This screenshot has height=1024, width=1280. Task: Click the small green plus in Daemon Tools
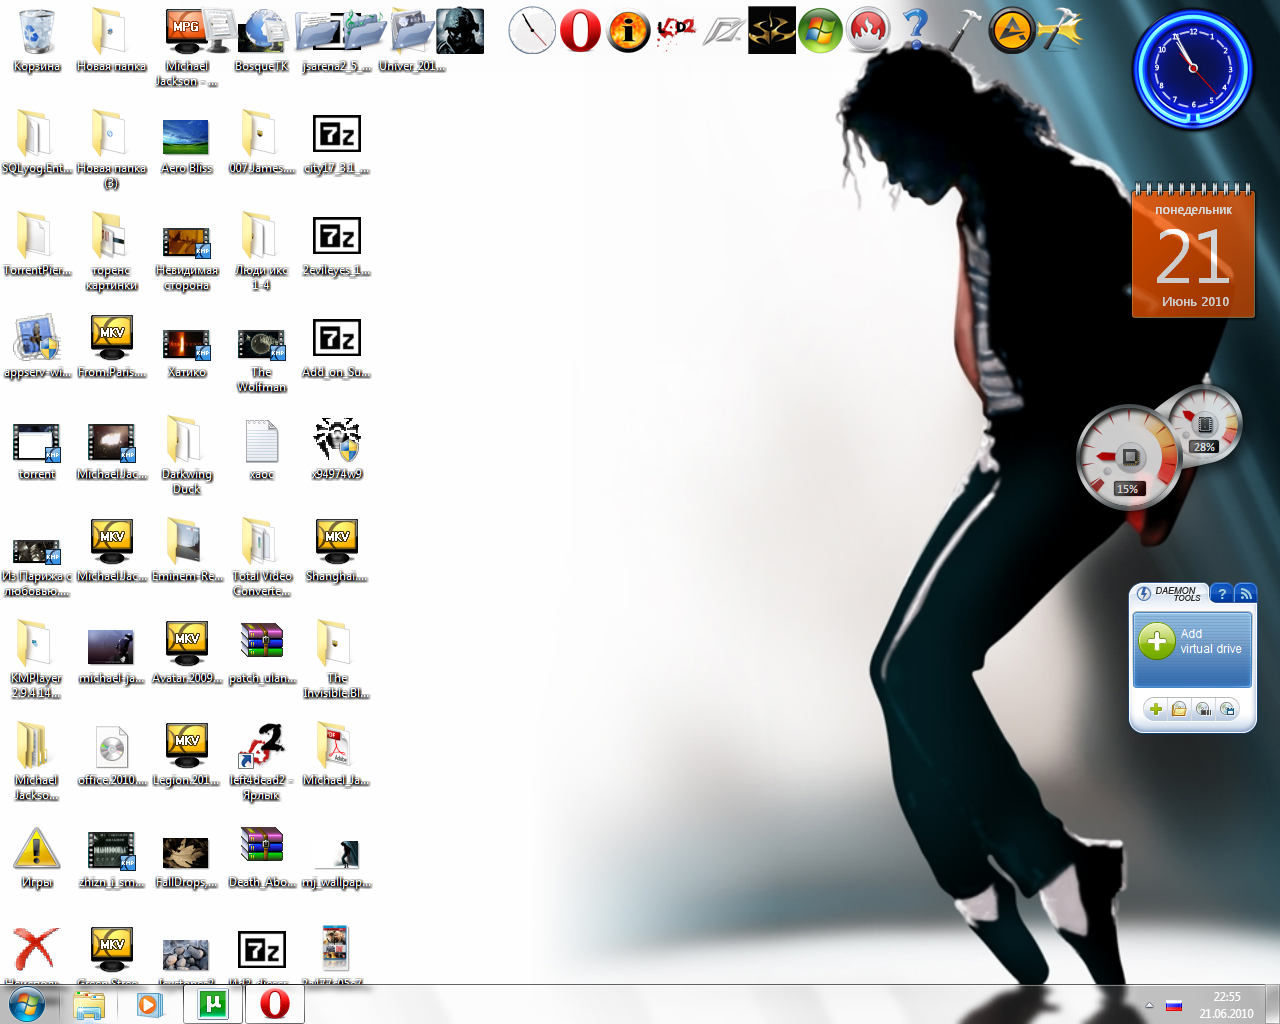(1156, 709)
